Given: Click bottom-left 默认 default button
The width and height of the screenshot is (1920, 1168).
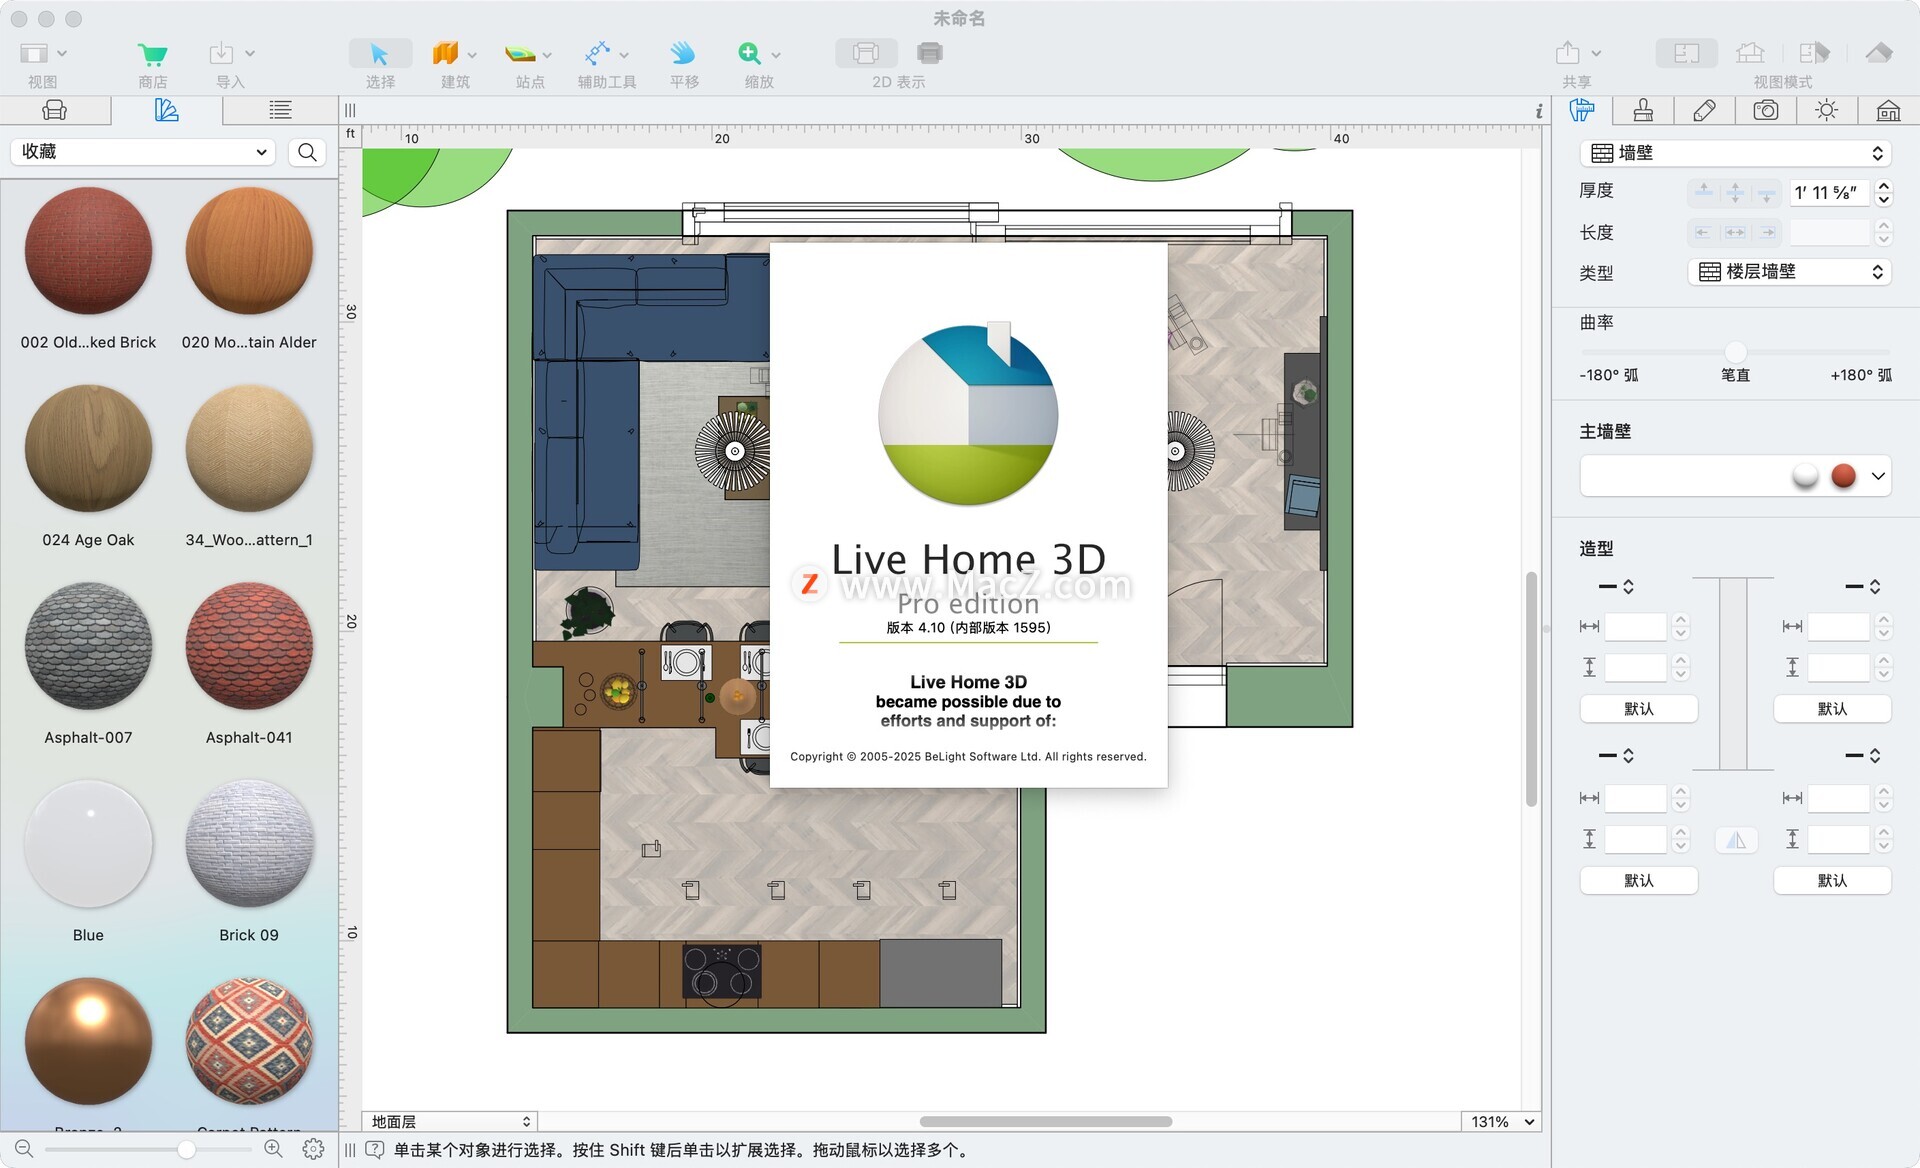Looking at the screenshot, I should pyautogui.click(x=1639, y=881).
